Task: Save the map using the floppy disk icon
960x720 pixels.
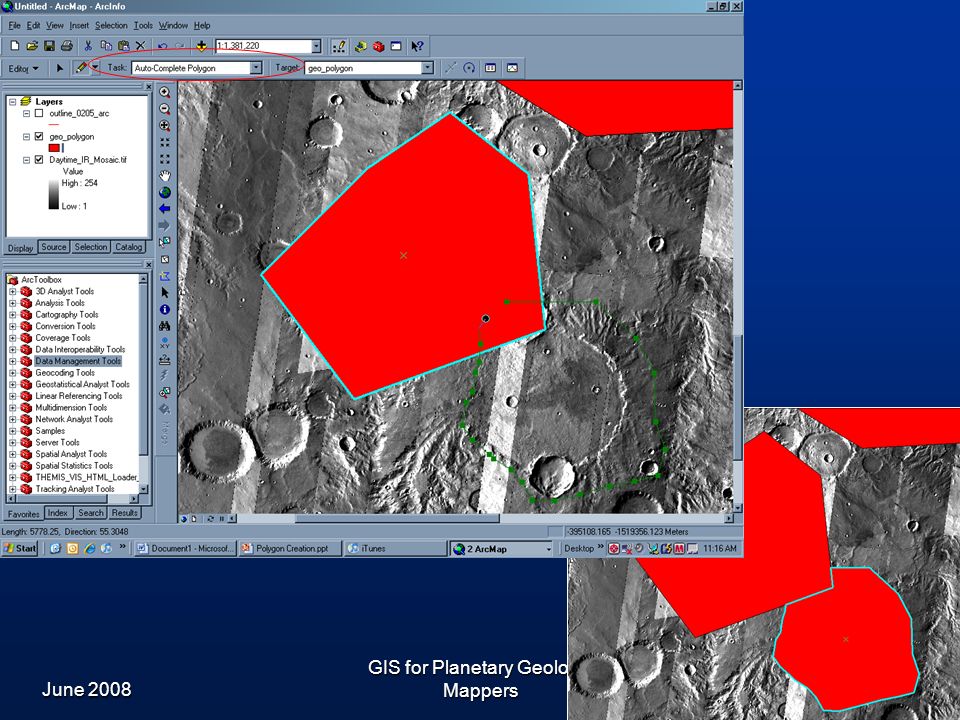Action: (x=49, y=46)
